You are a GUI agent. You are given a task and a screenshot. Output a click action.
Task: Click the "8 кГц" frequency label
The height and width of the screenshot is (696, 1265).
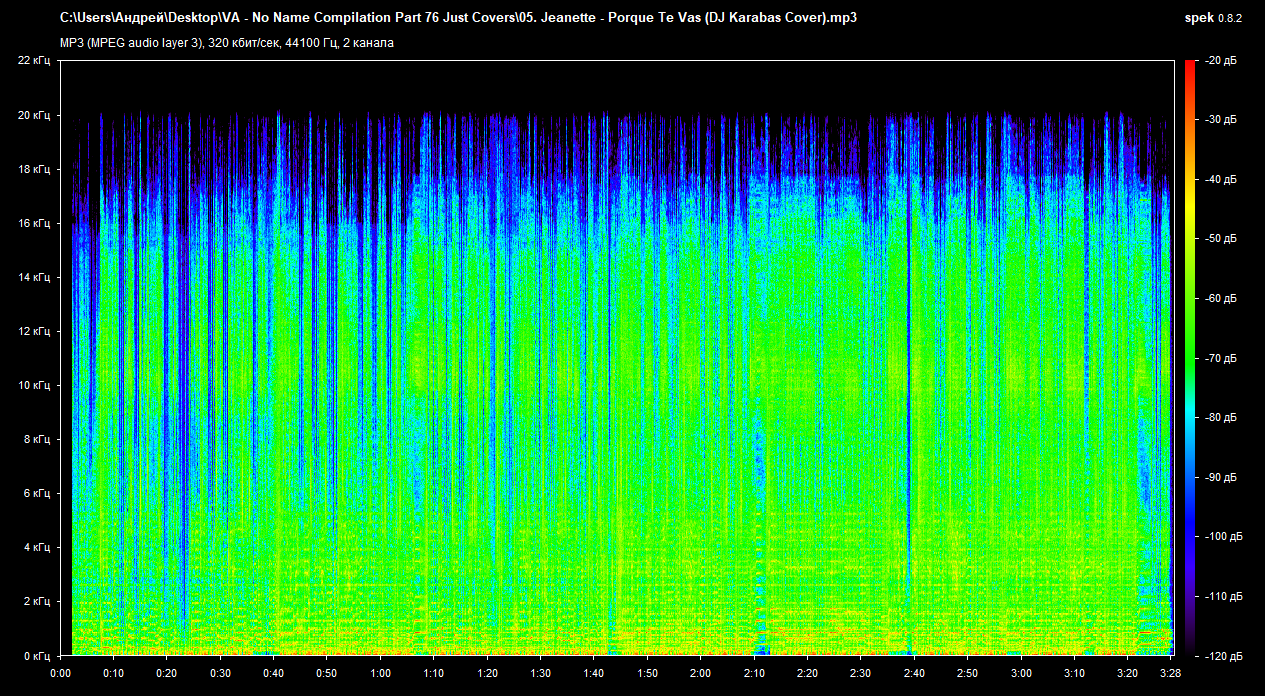coord(38,439)
